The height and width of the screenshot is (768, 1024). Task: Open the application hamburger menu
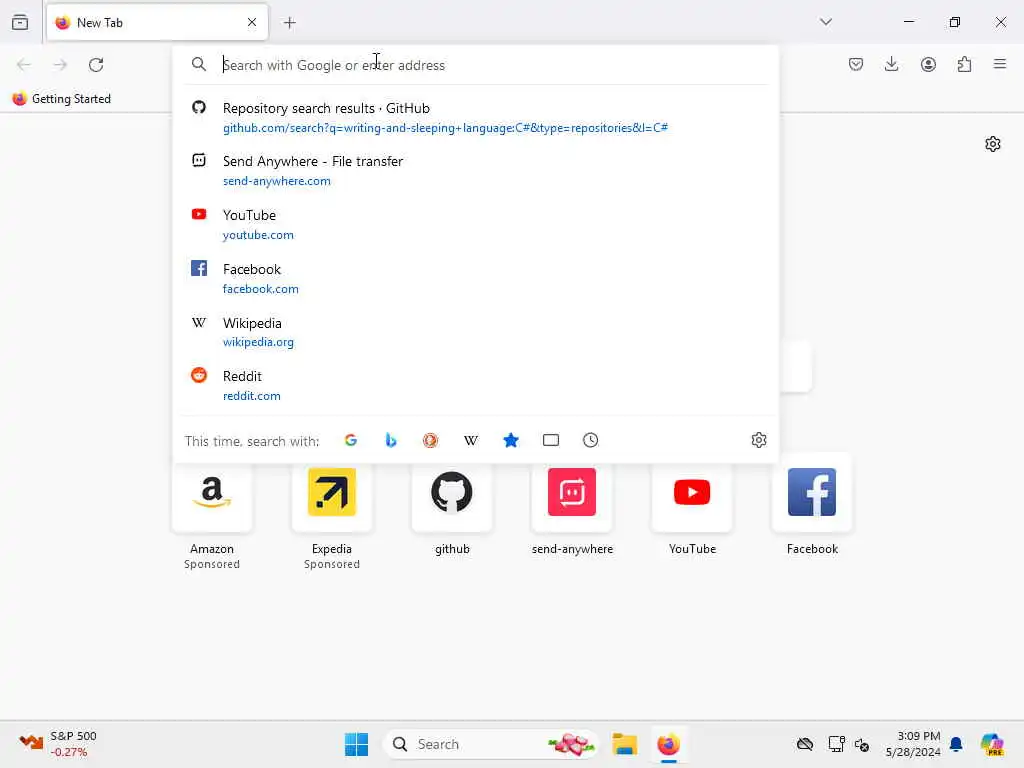coord(999,64)
